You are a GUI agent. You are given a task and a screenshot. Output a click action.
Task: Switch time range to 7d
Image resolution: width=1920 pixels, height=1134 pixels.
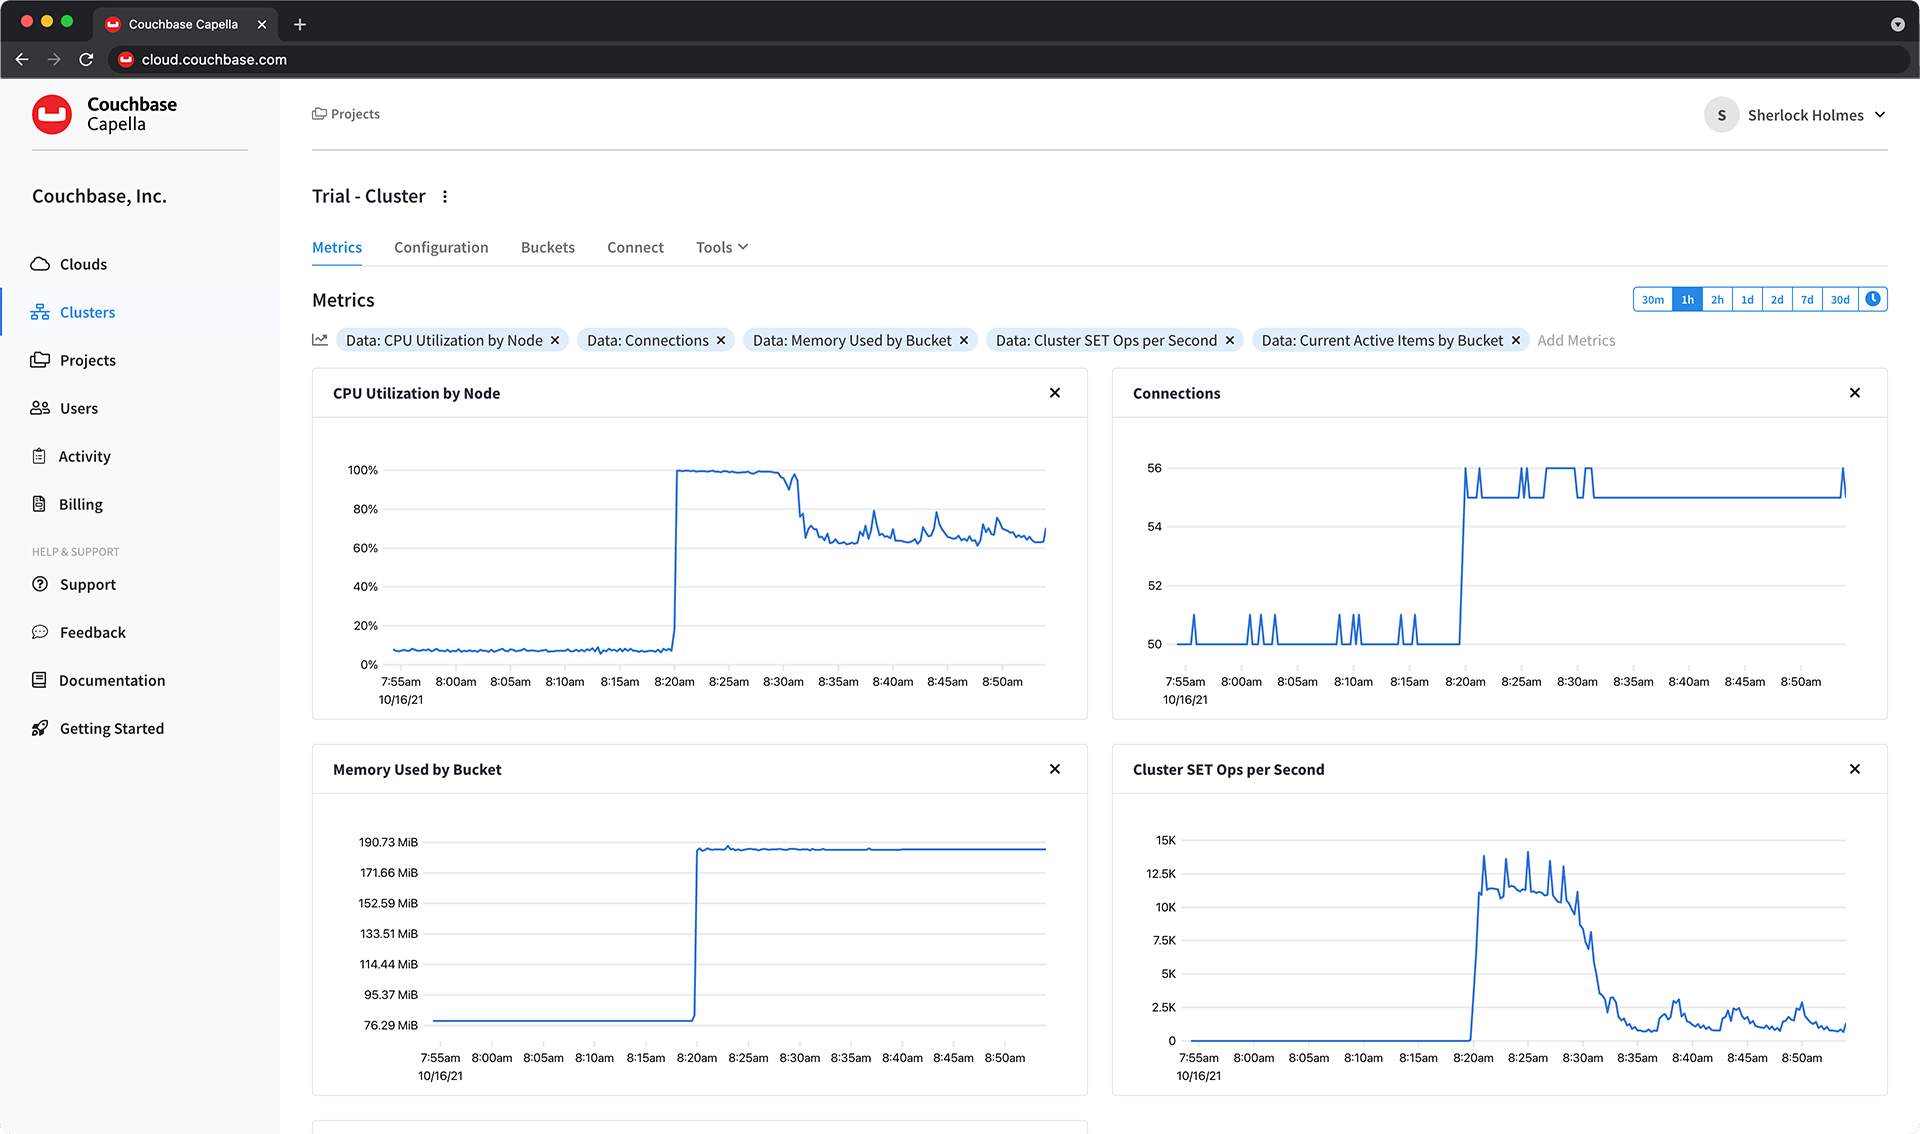(x=1807, y=300)
